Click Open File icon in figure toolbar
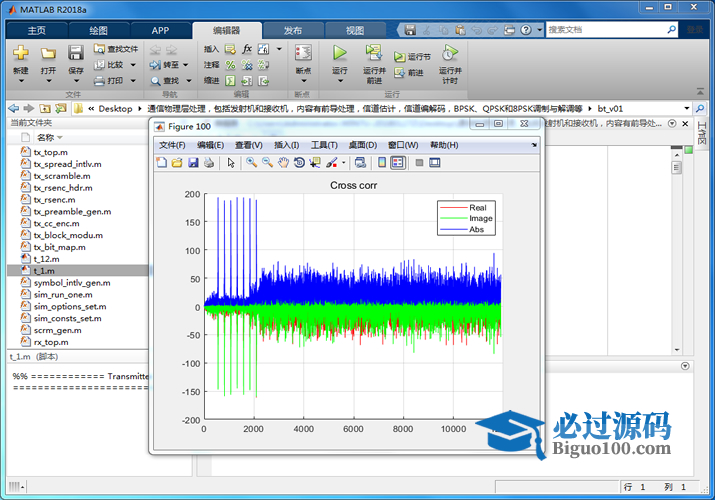 [x=177, y=162]
